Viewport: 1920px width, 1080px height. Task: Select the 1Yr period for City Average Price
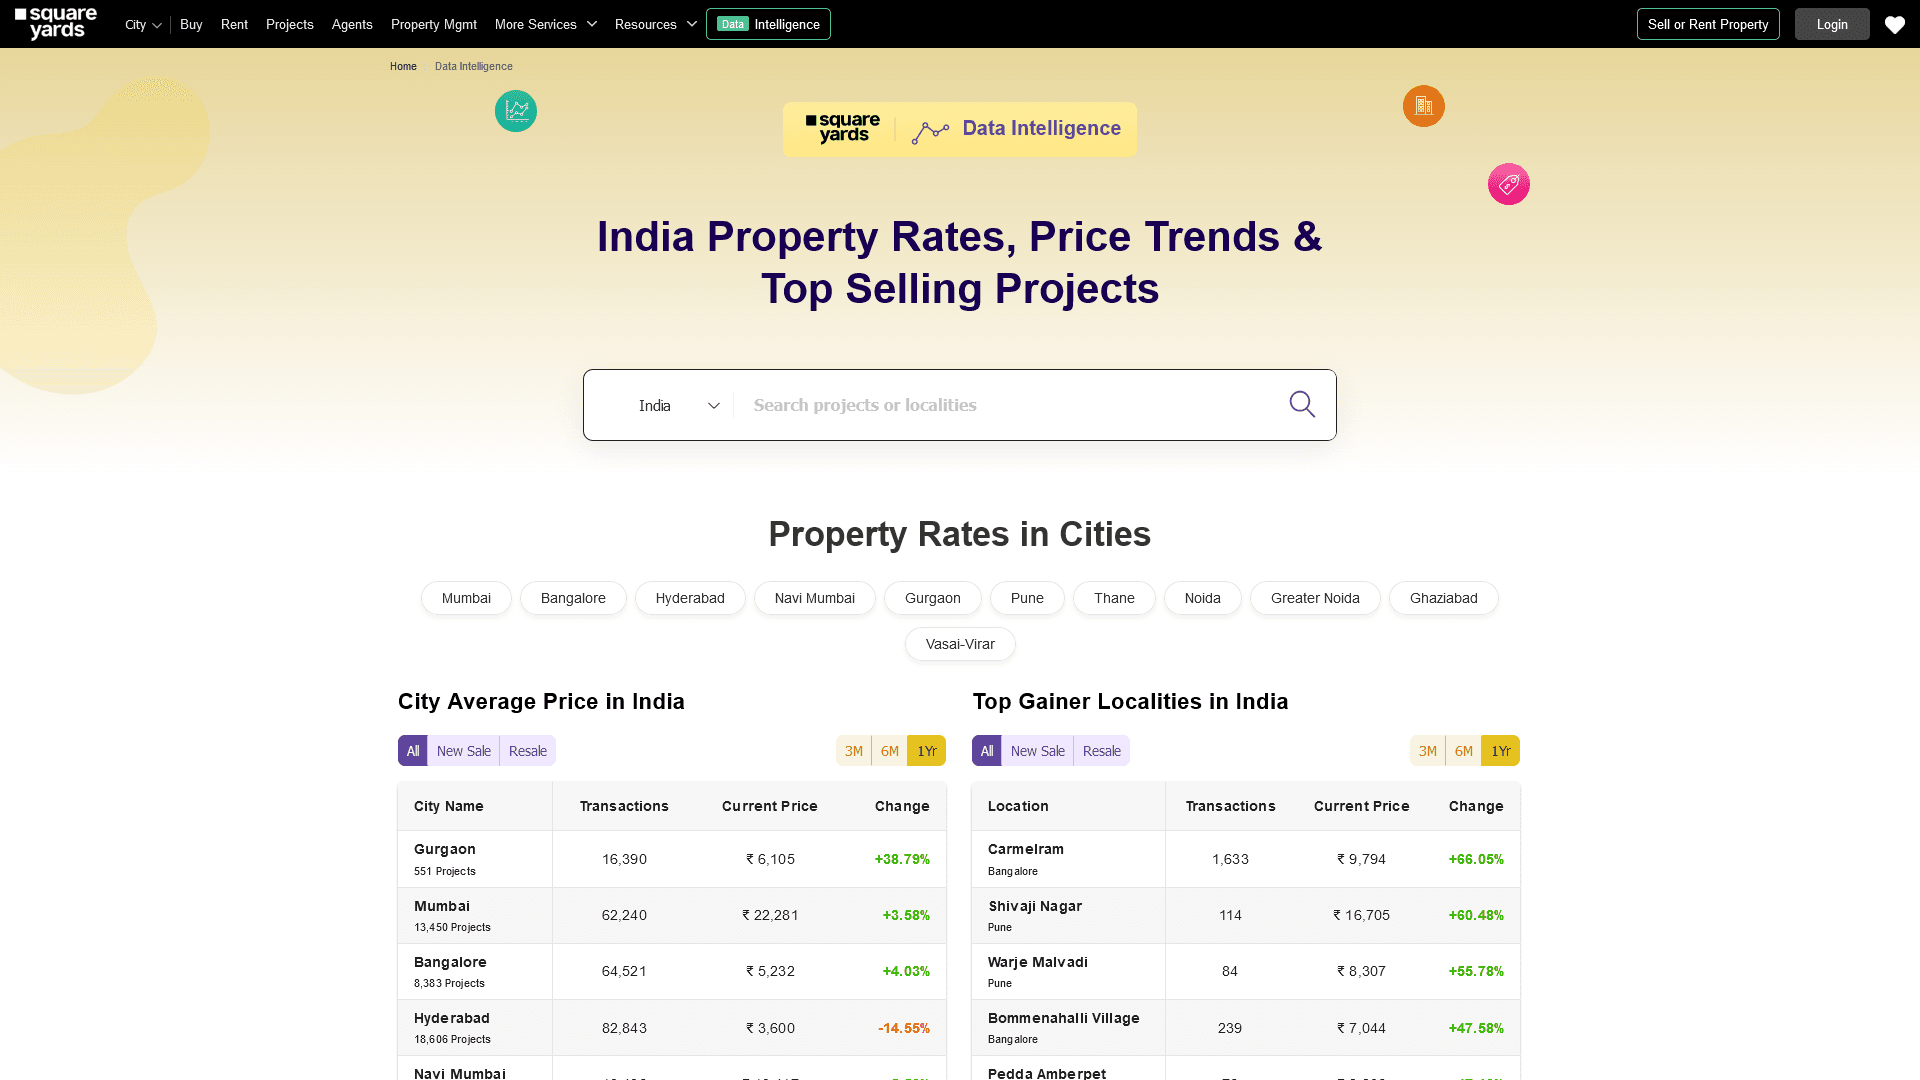click(x=925, y=750)
